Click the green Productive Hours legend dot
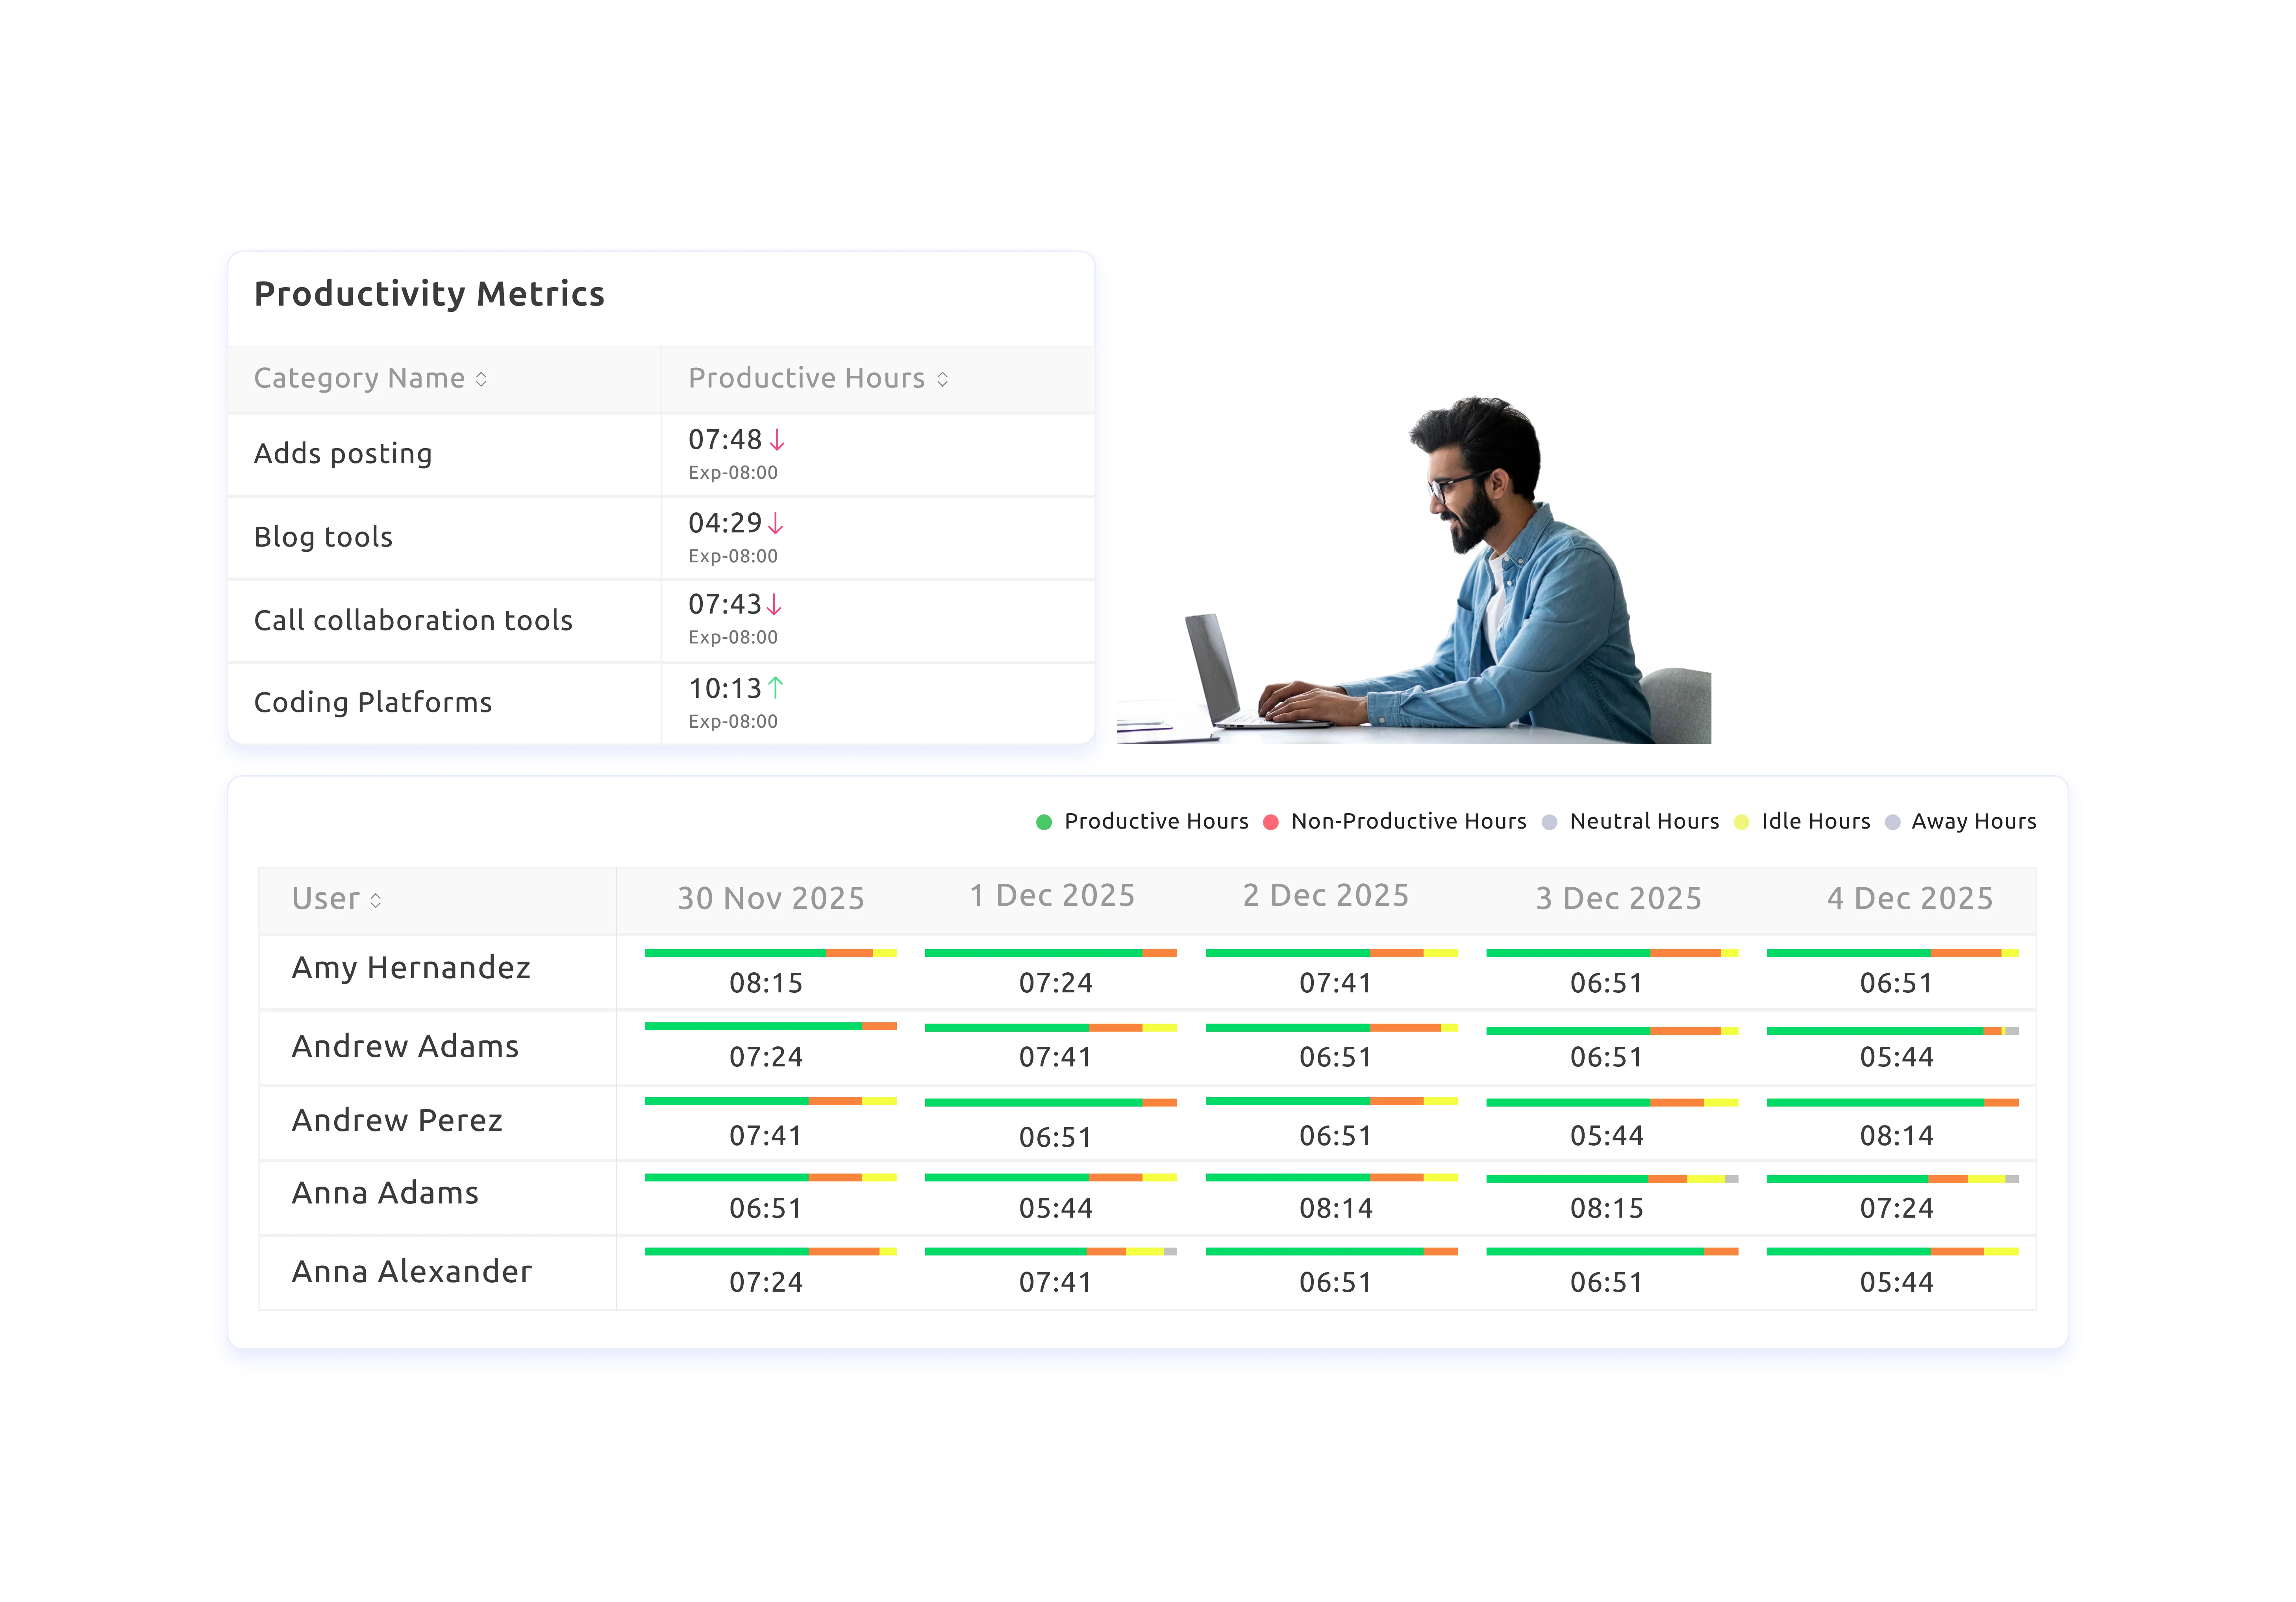The image size is (2296, 1602). pos(1045,821)
